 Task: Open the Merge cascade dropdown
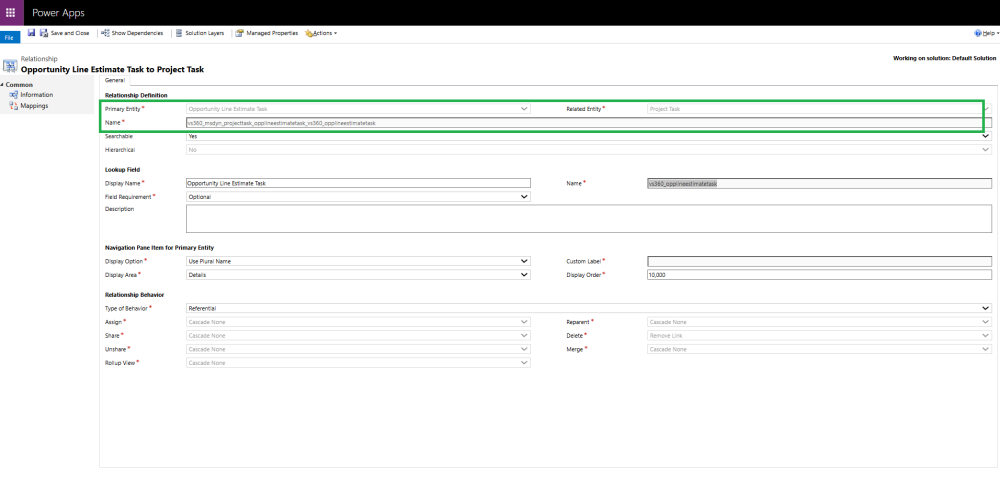(x=819, y=349)
